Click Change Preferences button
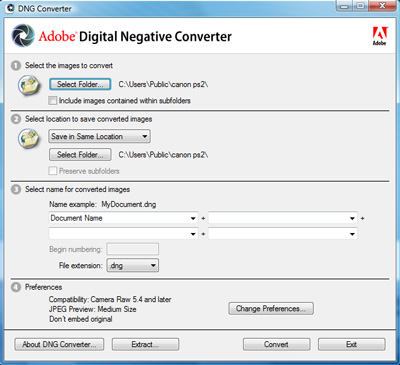 (x=271, y=308)
